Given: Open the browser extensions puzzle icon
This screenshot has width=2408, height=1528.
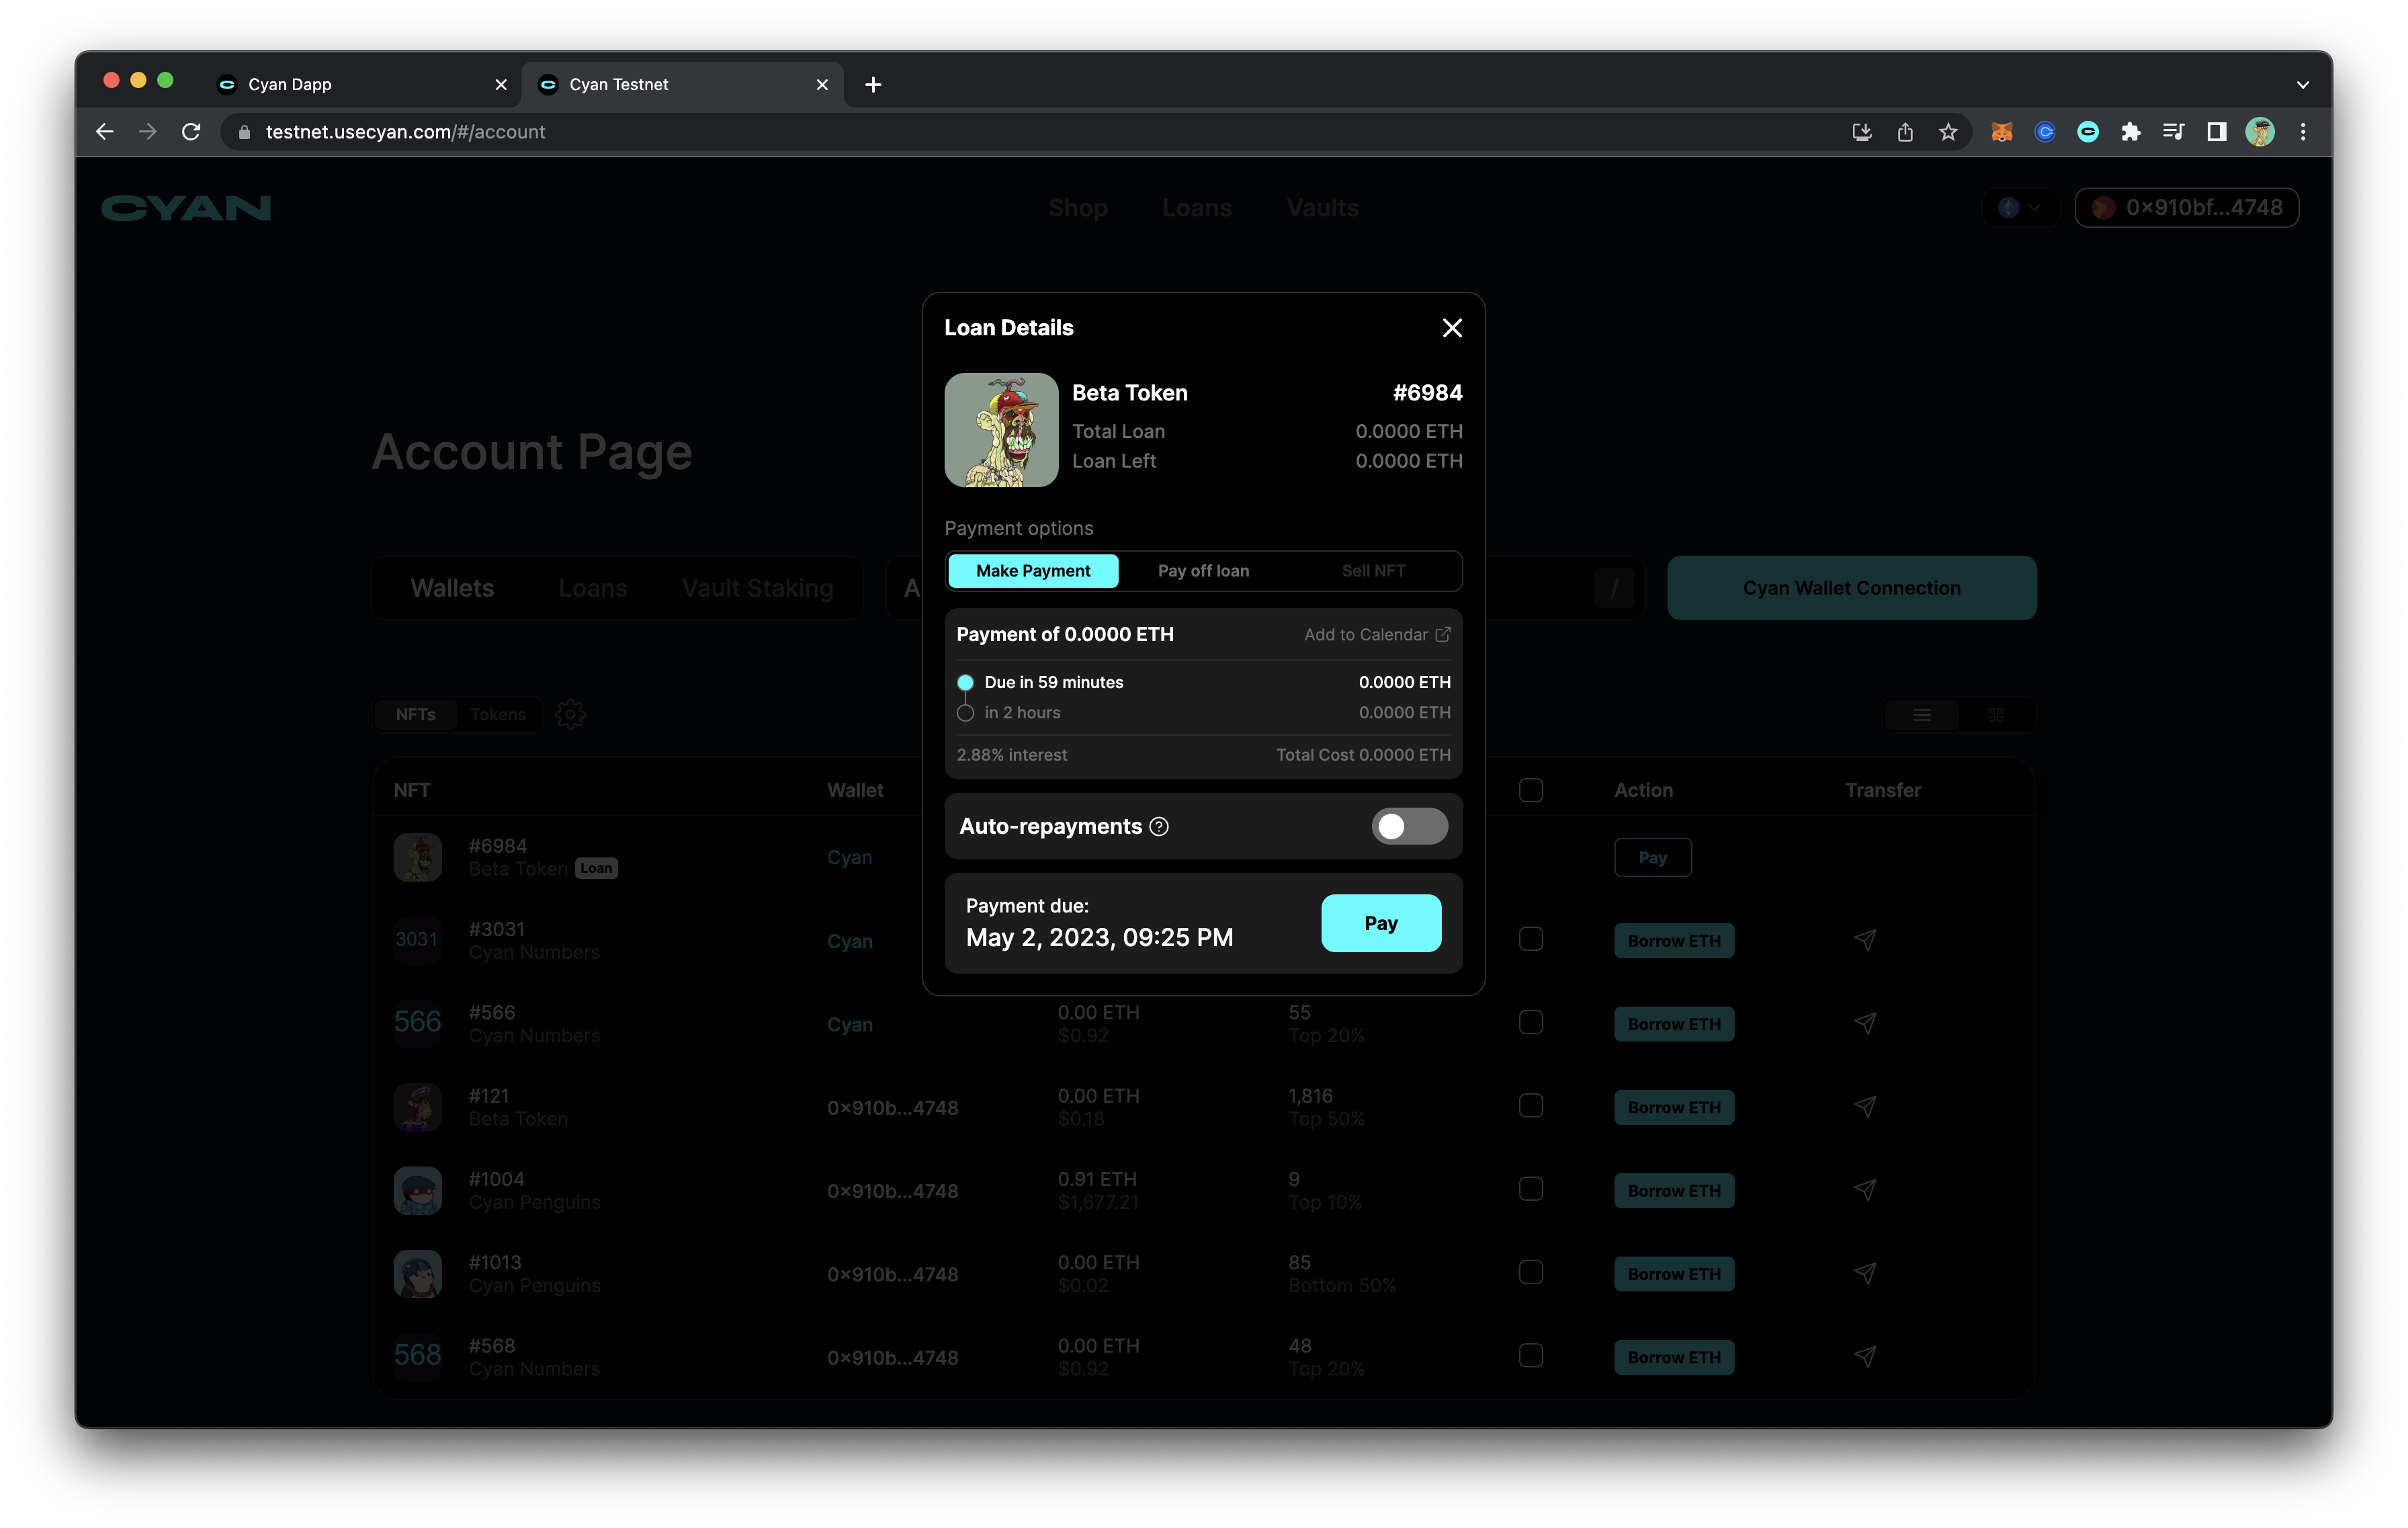Looking at the screenshot, I should click(x=2131, y=132).
